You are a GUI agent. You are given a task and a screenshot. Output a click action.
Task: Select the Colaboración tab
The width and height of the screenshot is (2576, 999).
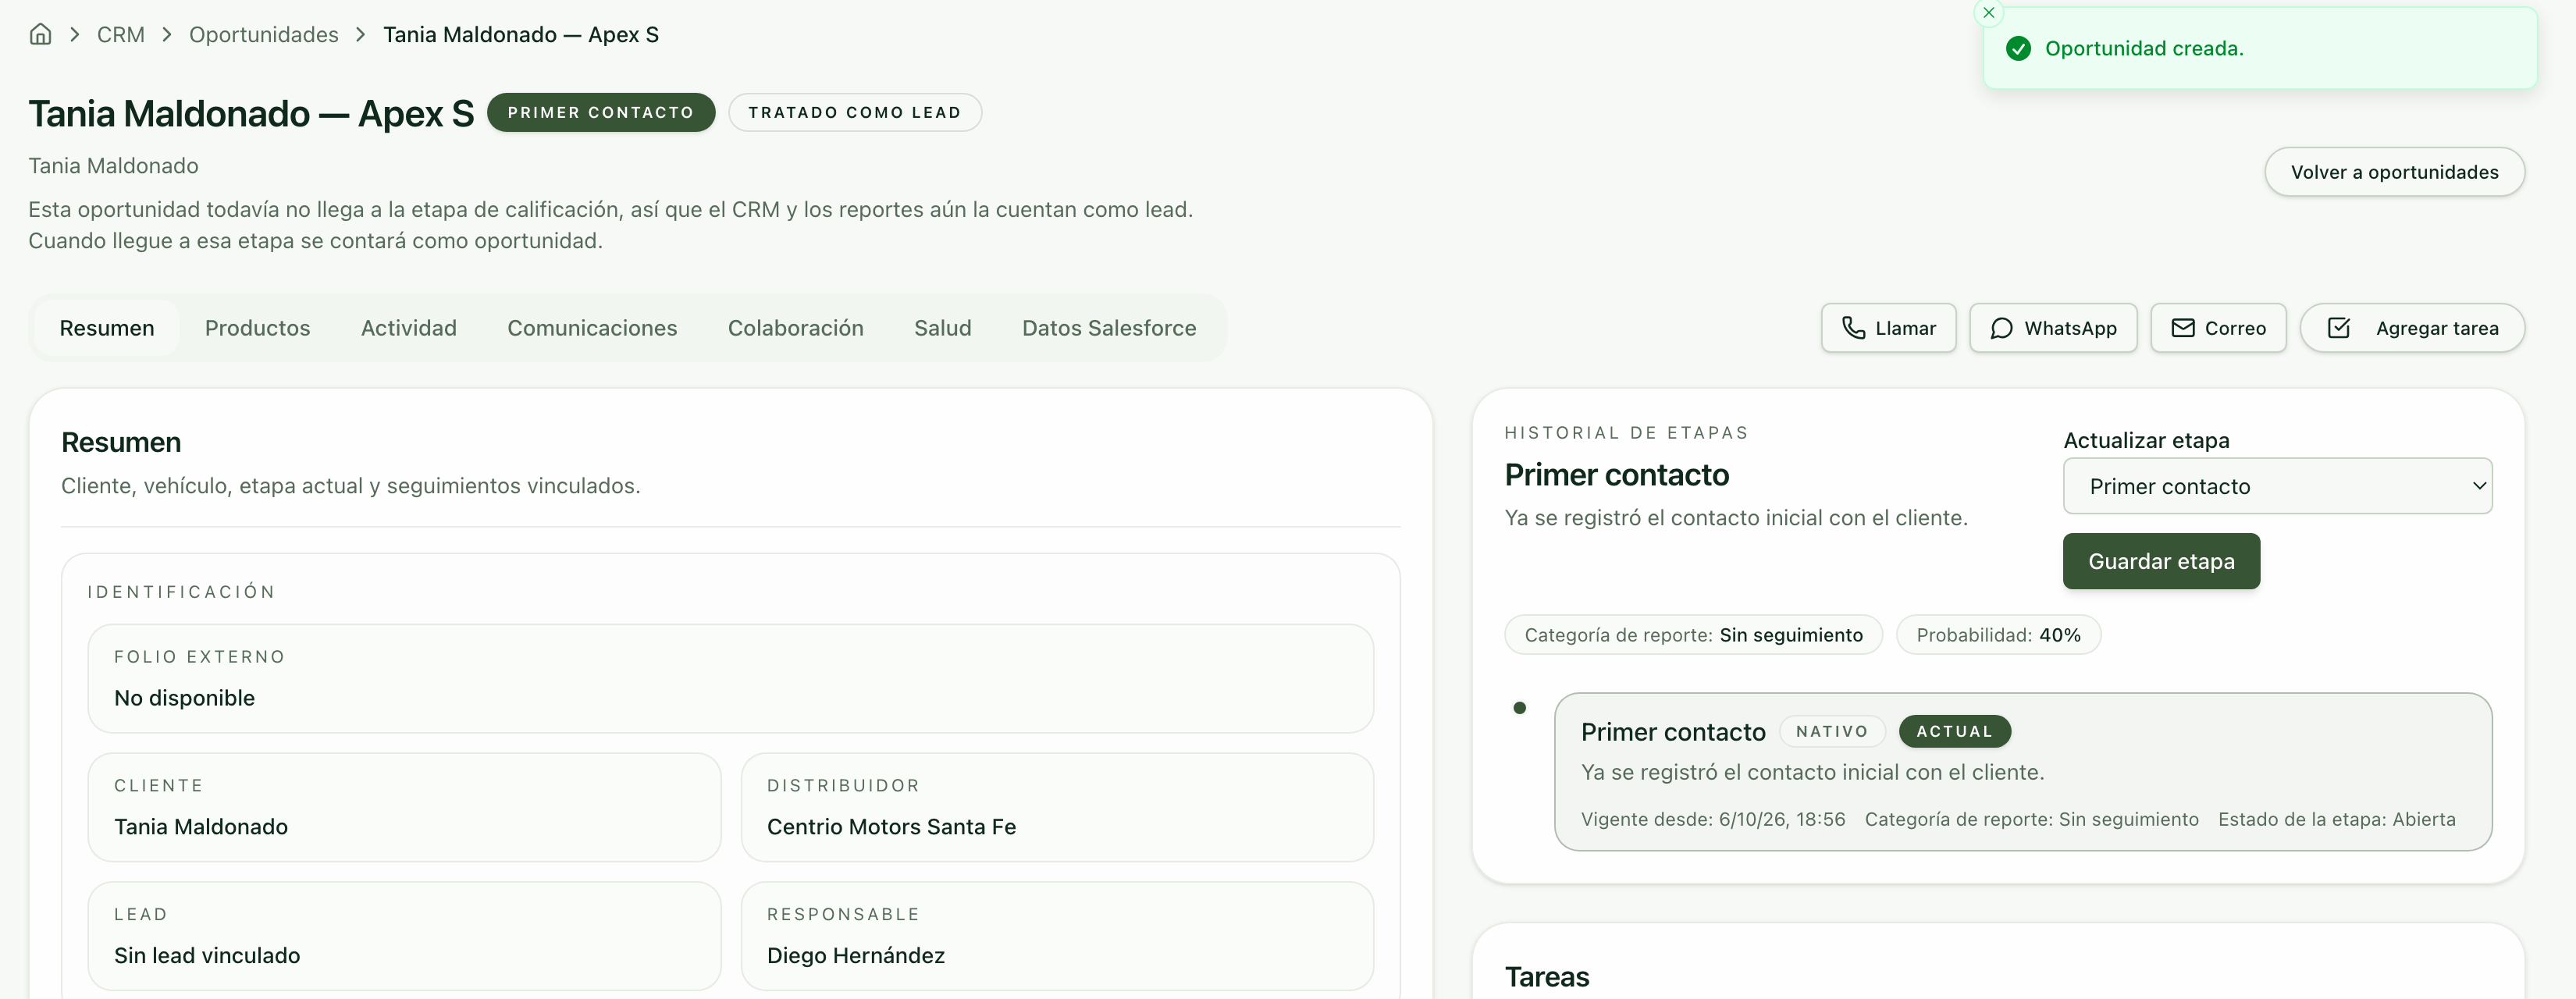point(795,328)
